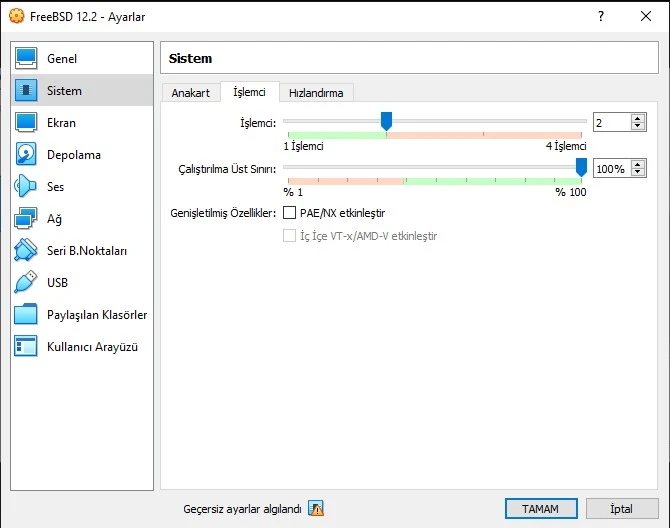Viewport: 670px width, 528px height.
Task: Click the 'Geçersiz ayarlar algılandı' text
Action: tap(242, 509)
